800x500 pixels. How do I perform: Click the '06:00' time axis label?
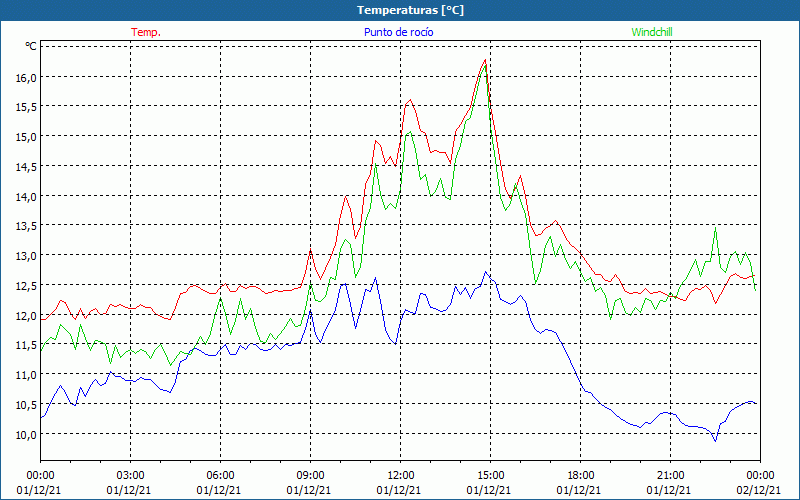coord(220,476)
